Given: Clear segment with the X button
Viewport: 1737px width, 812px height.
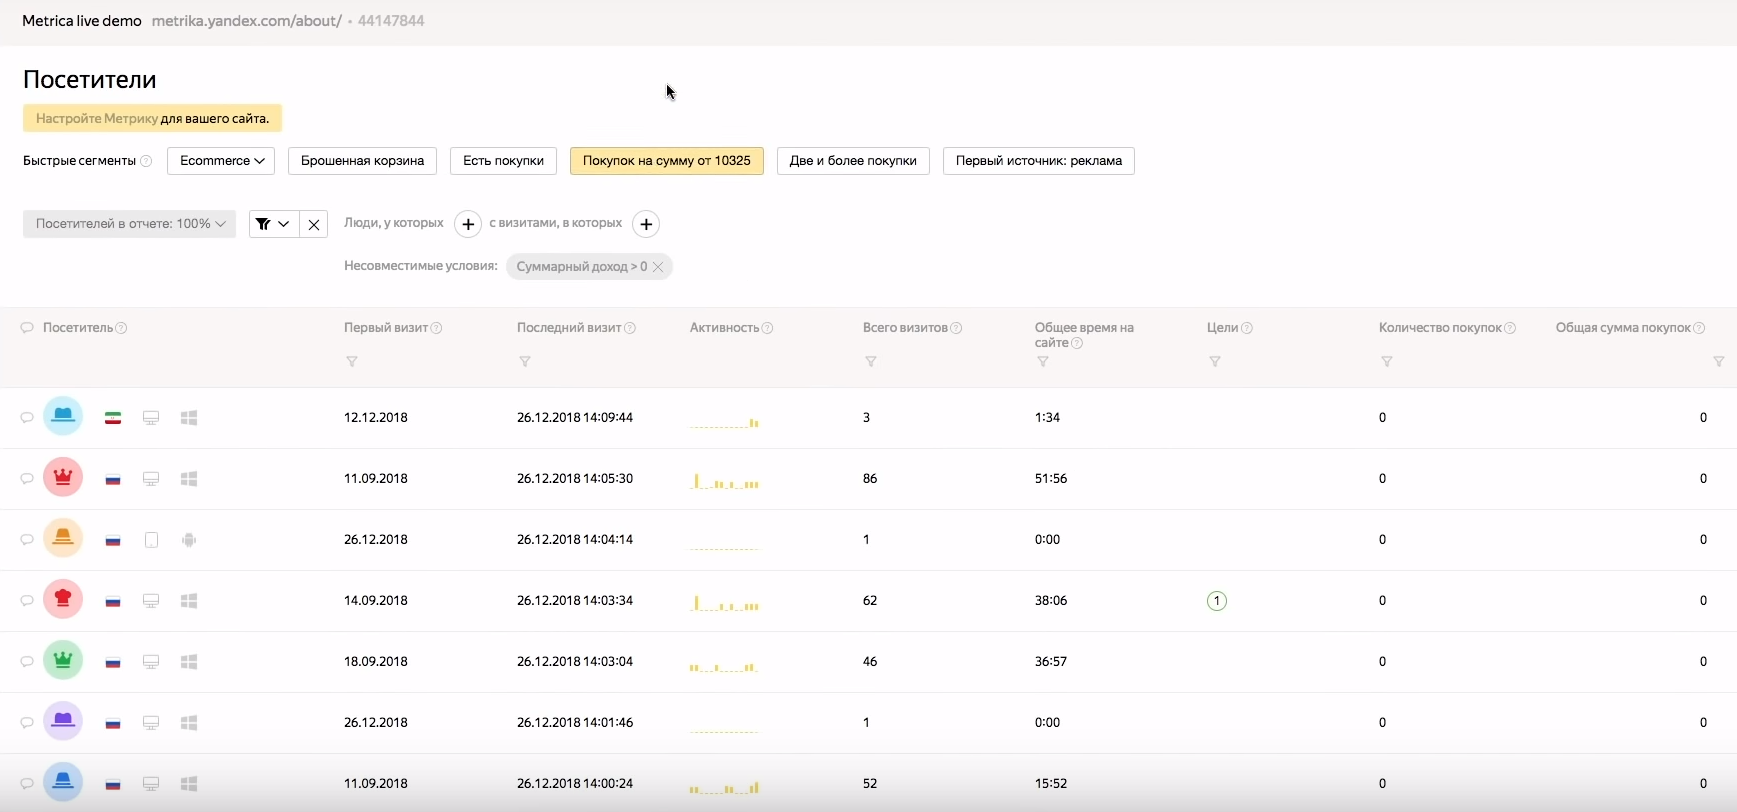Looking at the screenshot, I should 314,224.
